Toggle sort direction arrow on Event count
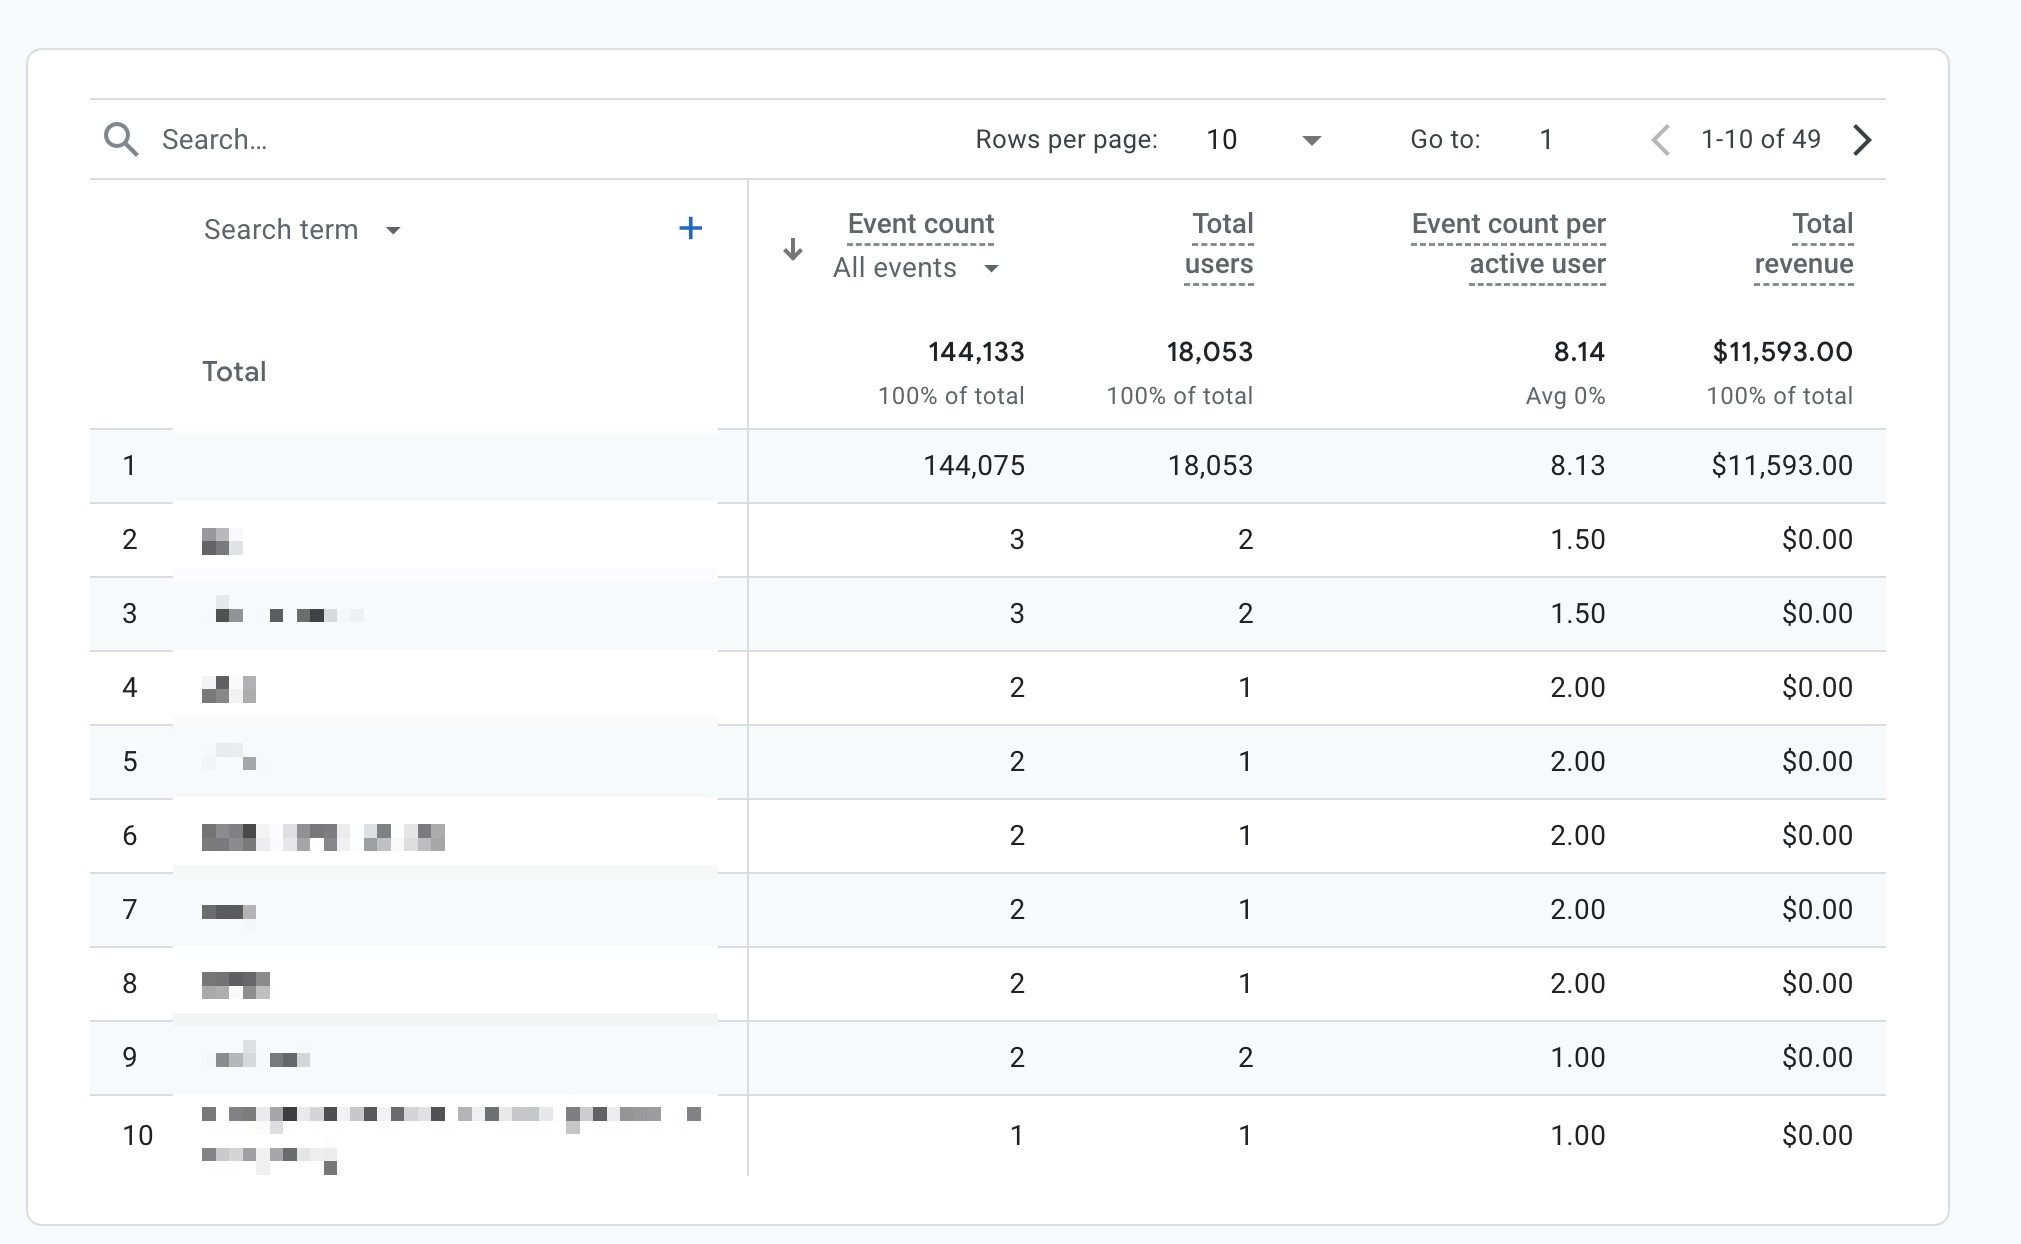Image resolution: width=2021 pixels, height=1244 pixels. [x=793, y=249]
